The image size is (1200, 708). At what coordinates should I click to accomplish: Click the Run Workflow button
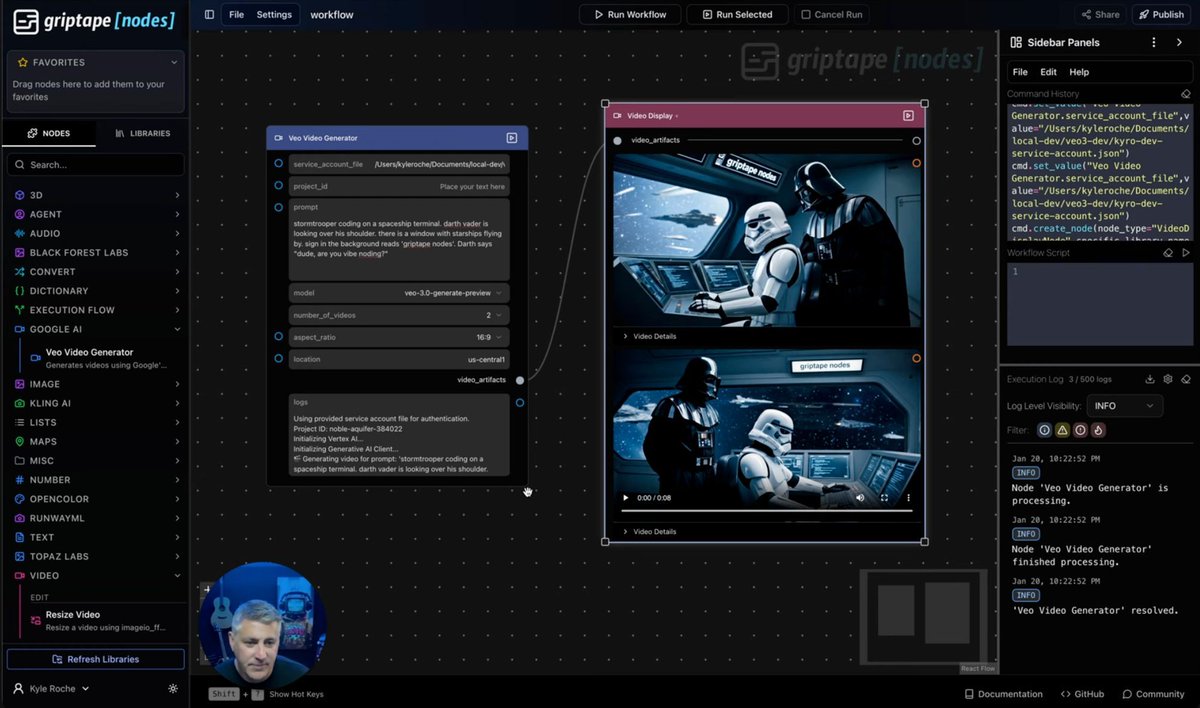click(630, 15)
